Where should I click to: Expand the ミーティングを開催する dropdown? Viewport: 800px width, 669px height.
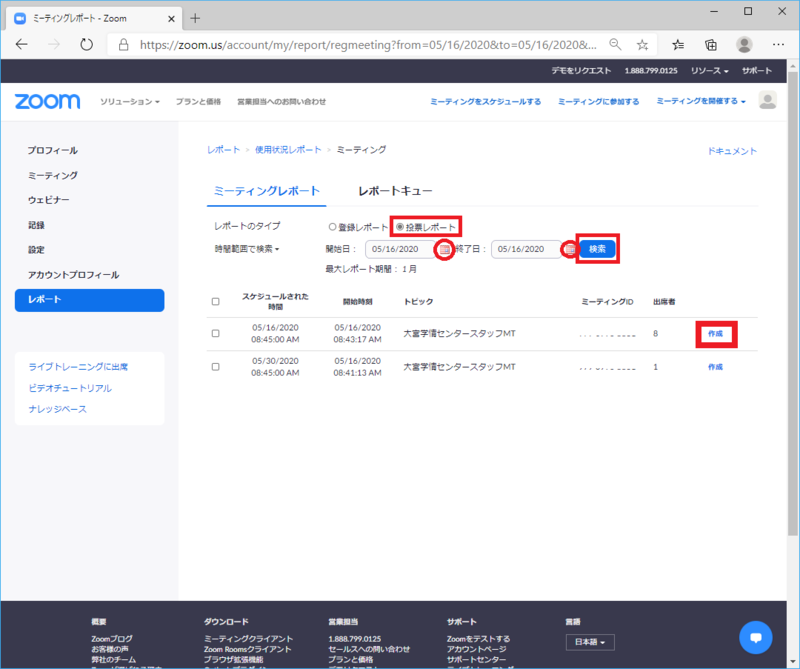click(x=701, y=101)
